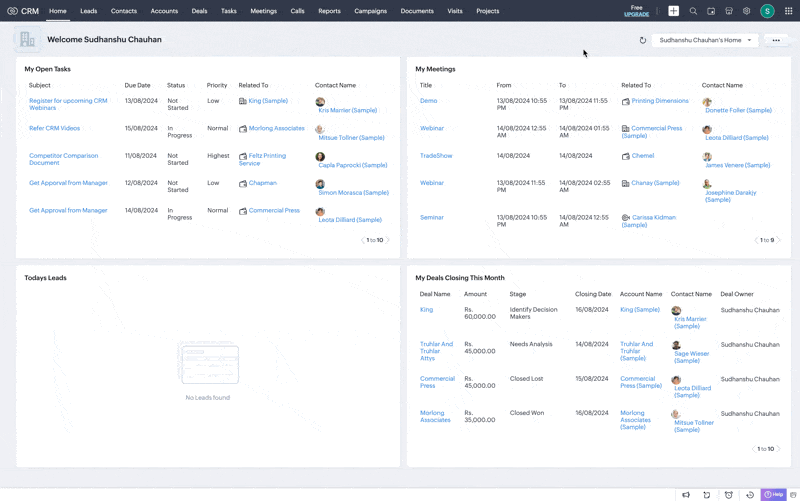The height and width of the screenshot is (501, 800).
Task: Click Donette Foller contact avatar
Action: click(707, 102)
